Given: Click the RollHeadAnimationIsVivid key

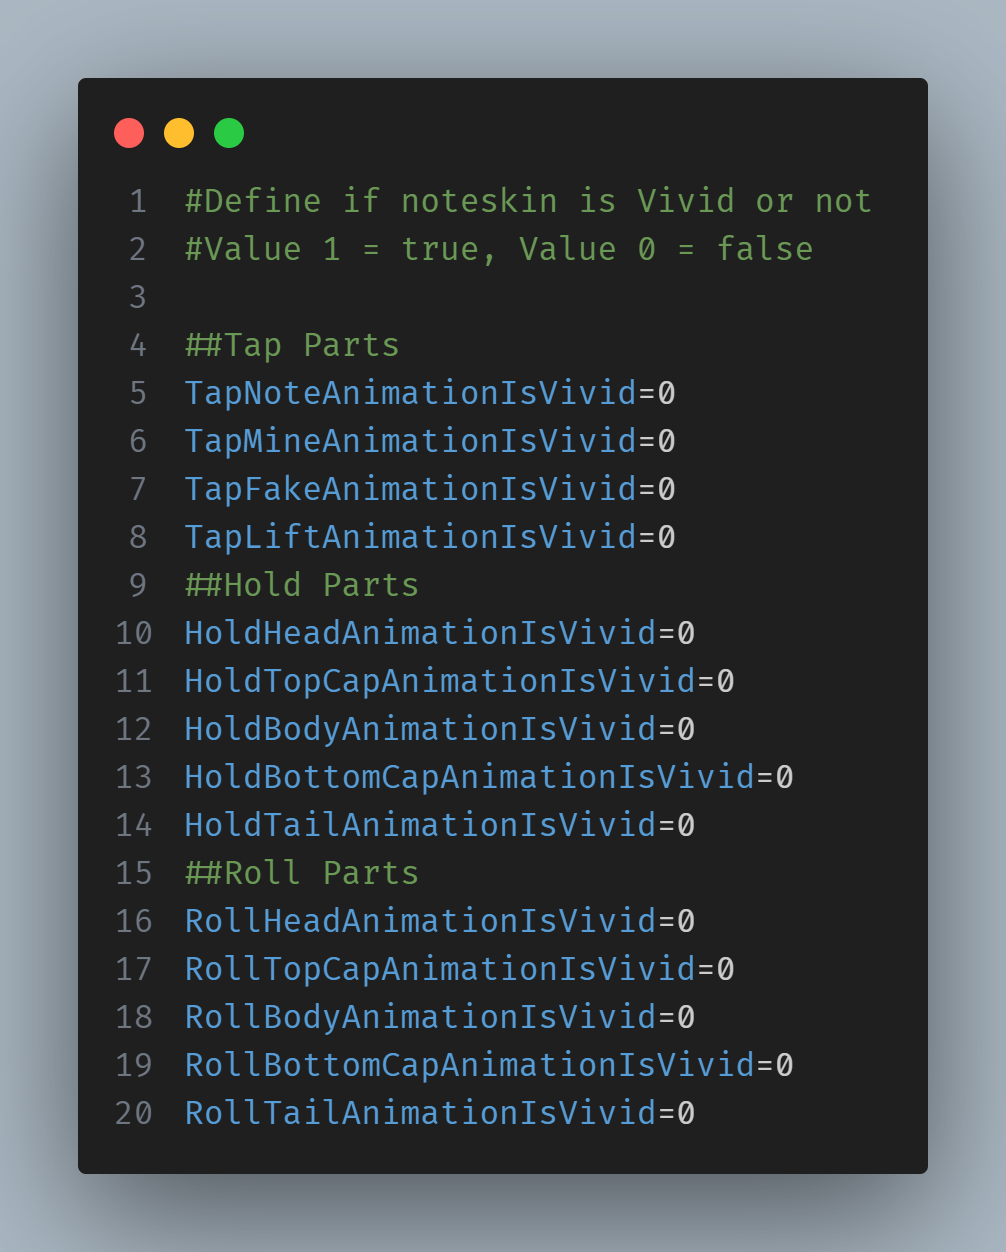Looking at the screenshot, I should (420, 921).
